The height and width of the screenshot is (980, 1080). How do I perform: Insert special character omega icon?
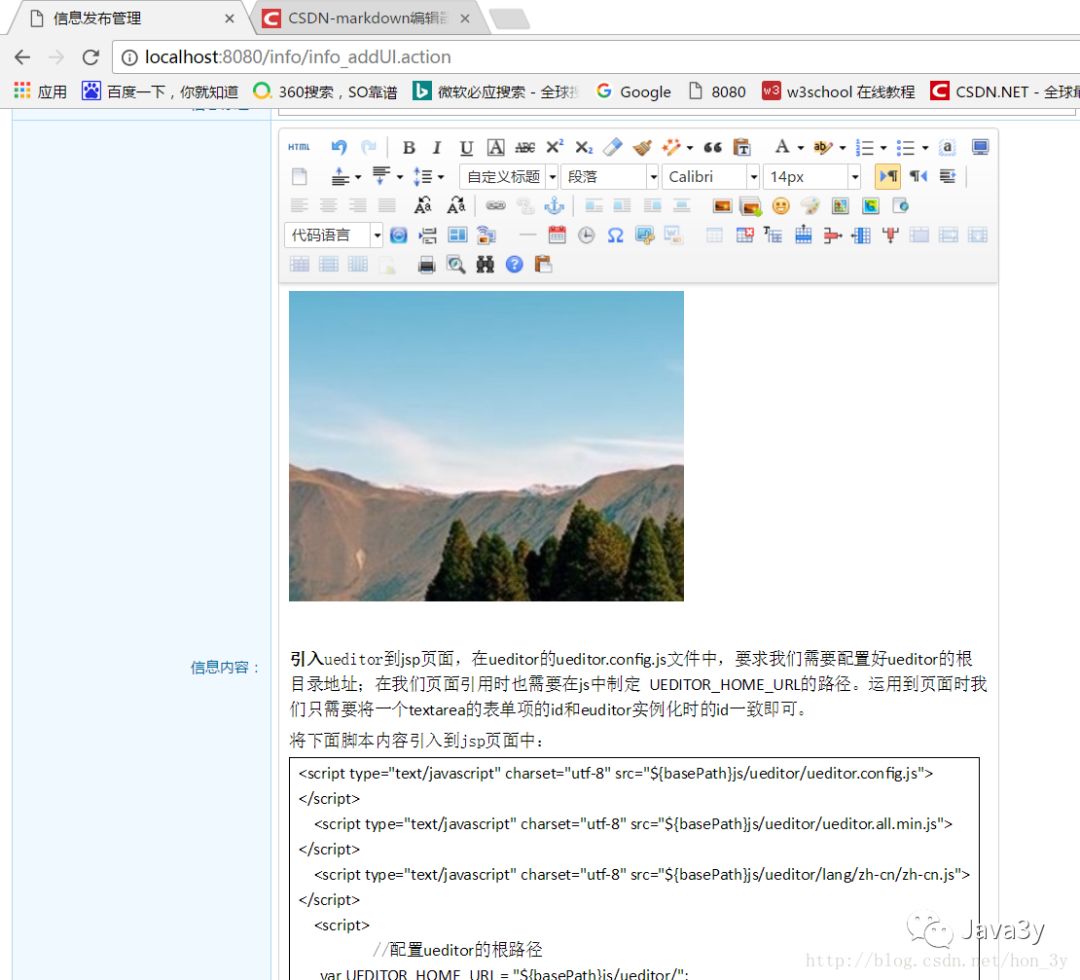[615, 236]
